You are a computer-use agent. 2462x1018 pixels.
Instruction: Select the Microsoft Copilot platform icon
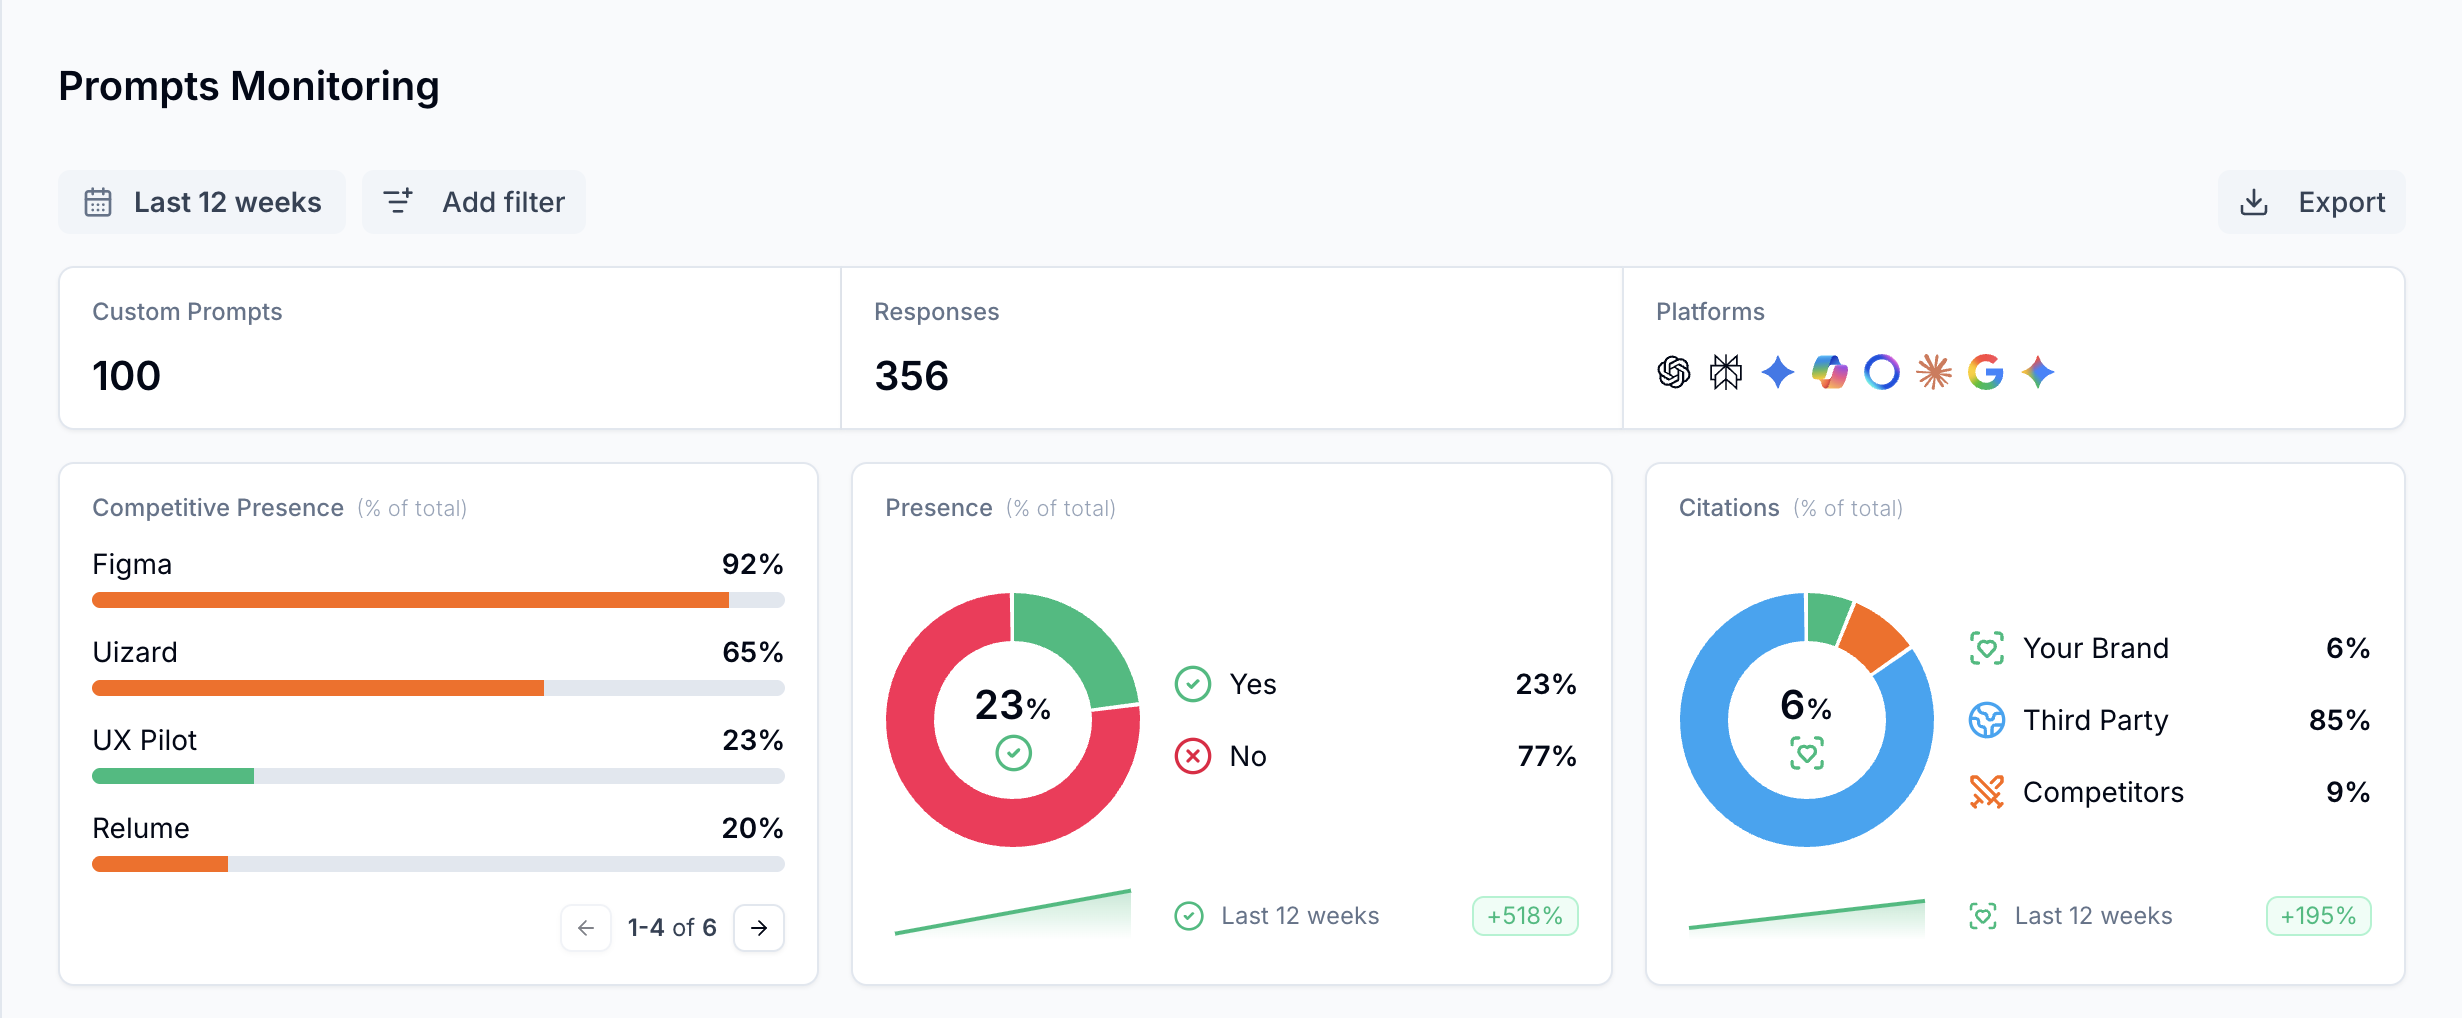tap(1829, 373)
